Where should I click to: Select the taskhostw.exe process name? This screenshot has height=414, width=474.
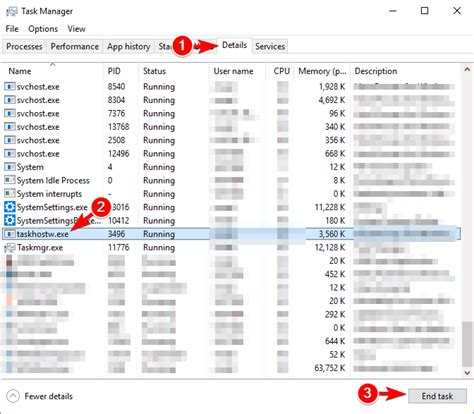pyautogui.click(x=43, y=234)
